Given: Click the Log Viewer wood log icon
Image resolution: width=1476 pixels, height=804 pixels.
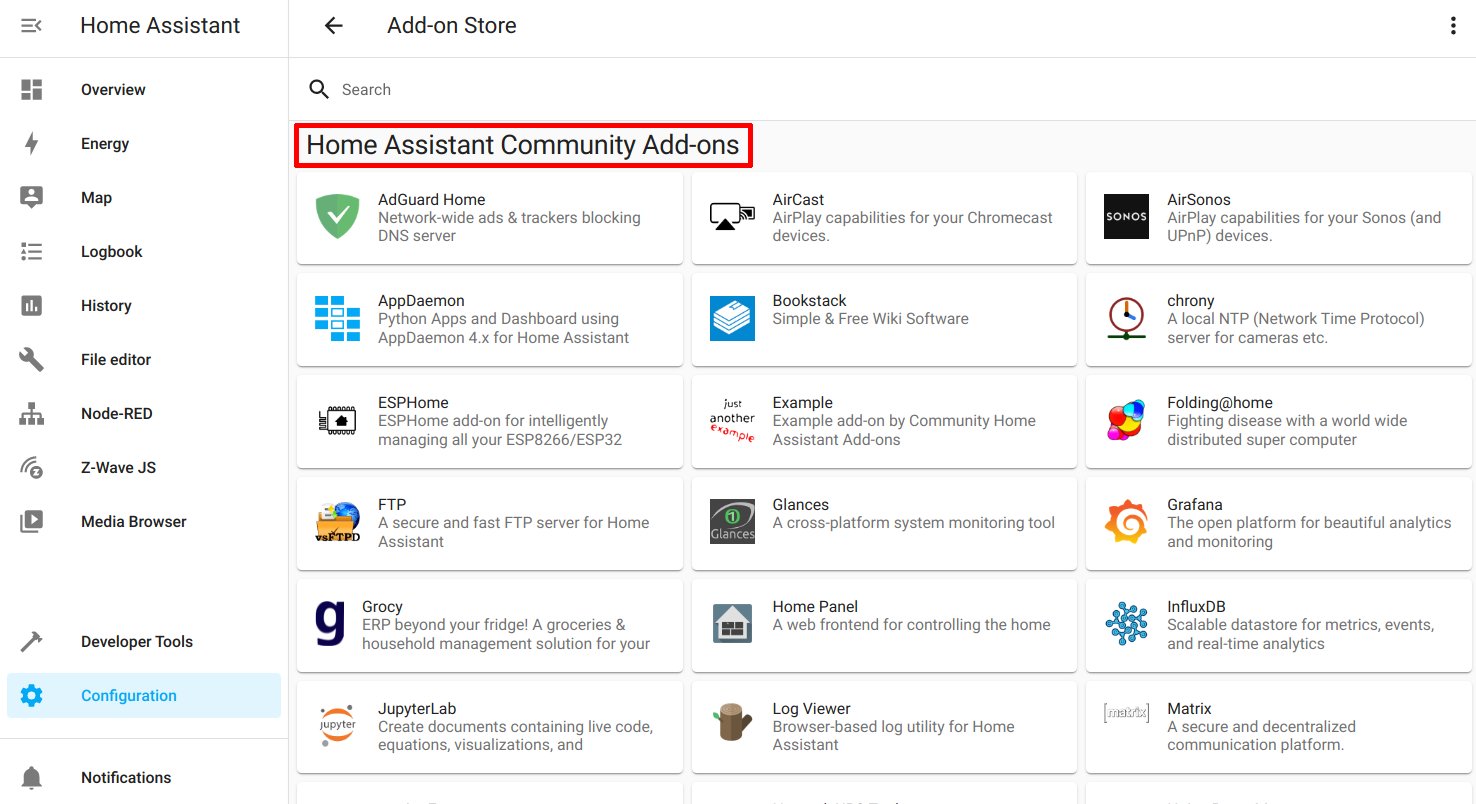Looking at the screenshot, I should (x=732, y=723).
